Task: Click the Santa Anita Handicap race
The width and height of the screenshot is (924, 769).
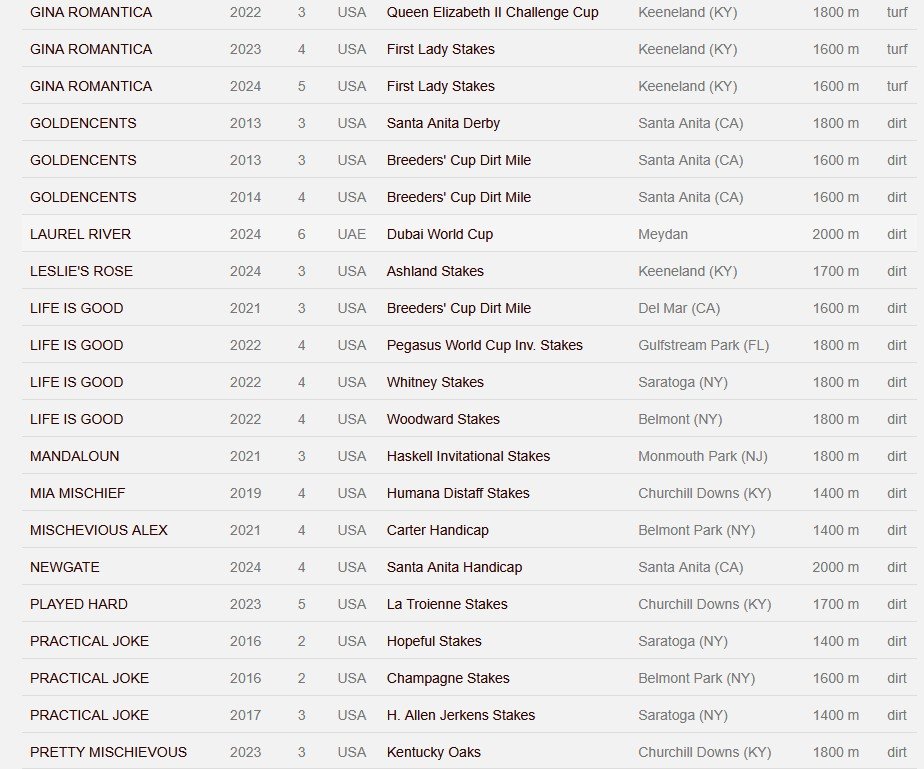Action: [454, 567]
